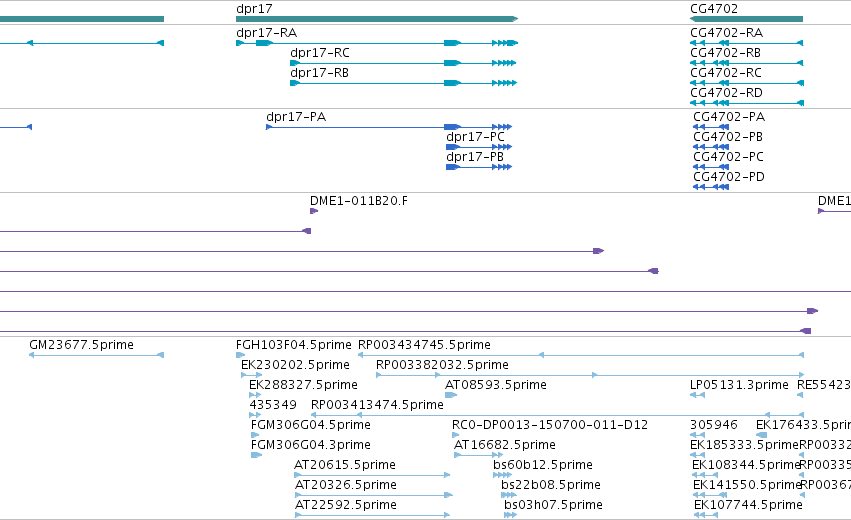This screenshot has height=520, width=851.
Task: Click the FGH103F04.5prime exon glyph
Action: click(240, 355)
